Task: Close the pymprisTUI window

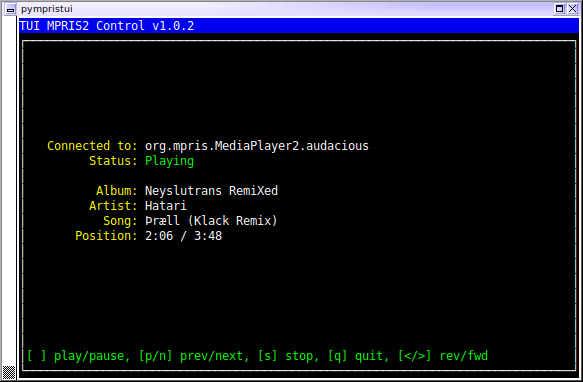Action: (573, 9)
